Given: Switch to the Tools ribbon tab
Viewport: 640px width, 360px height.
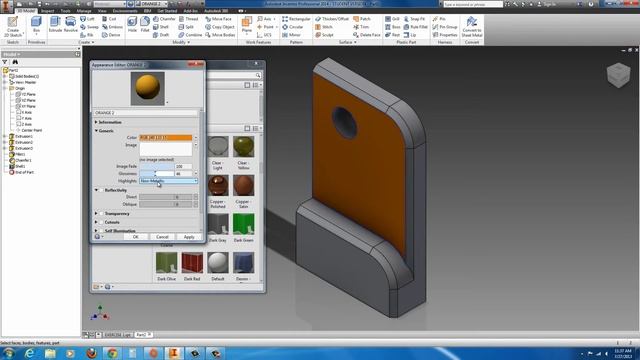Looking at the screenshot, I should pos(65,11).
